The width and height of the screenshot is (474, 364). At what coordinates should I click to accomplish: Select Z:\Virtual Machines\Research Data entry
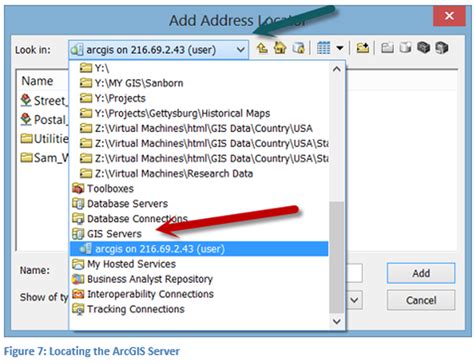[x=199, y=173]
